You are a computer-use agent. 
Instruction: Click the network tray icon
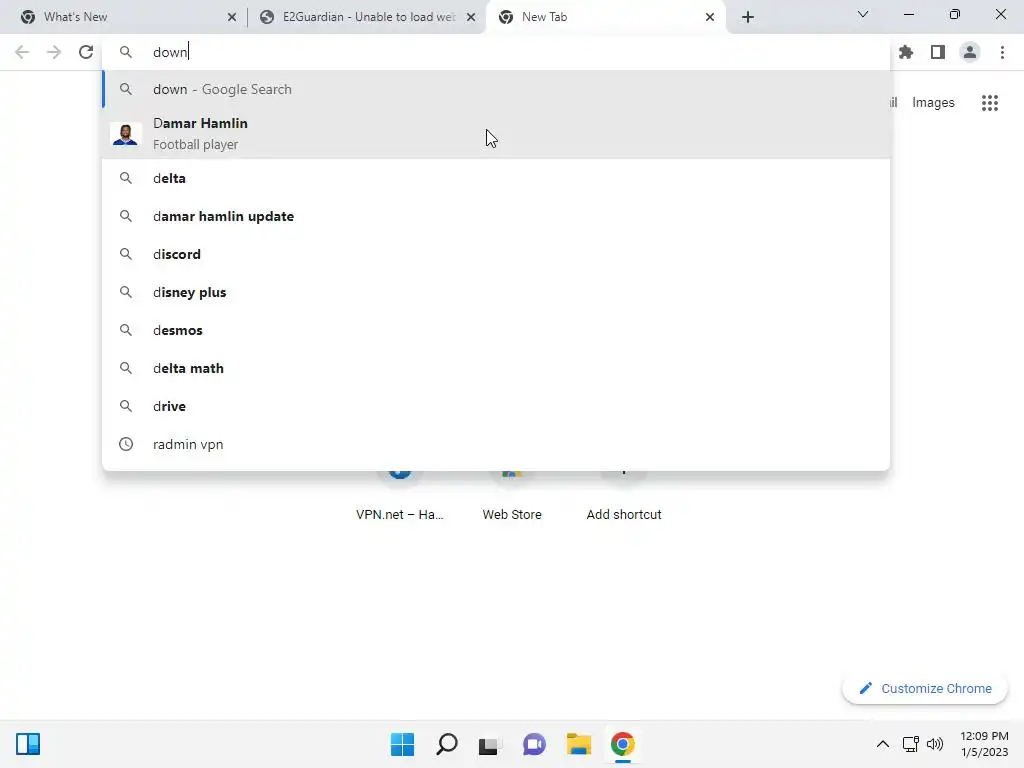coord(910,744)
